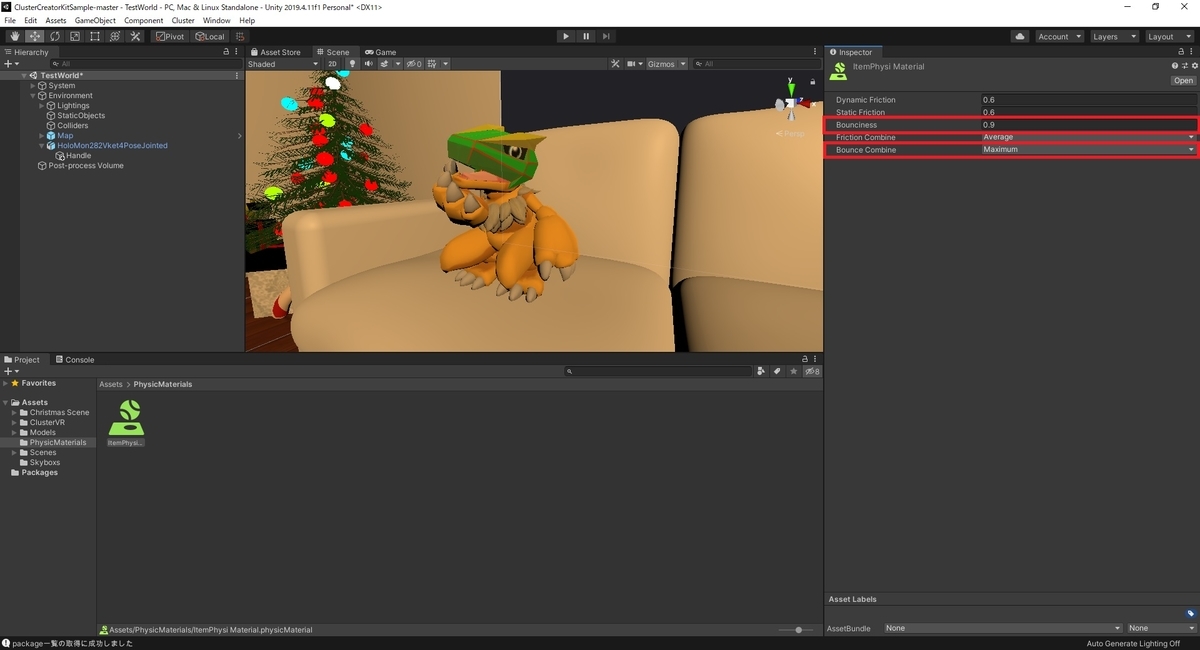
Task: Select ItemPhysi material asset thumbnail
Action: (126, 422)
